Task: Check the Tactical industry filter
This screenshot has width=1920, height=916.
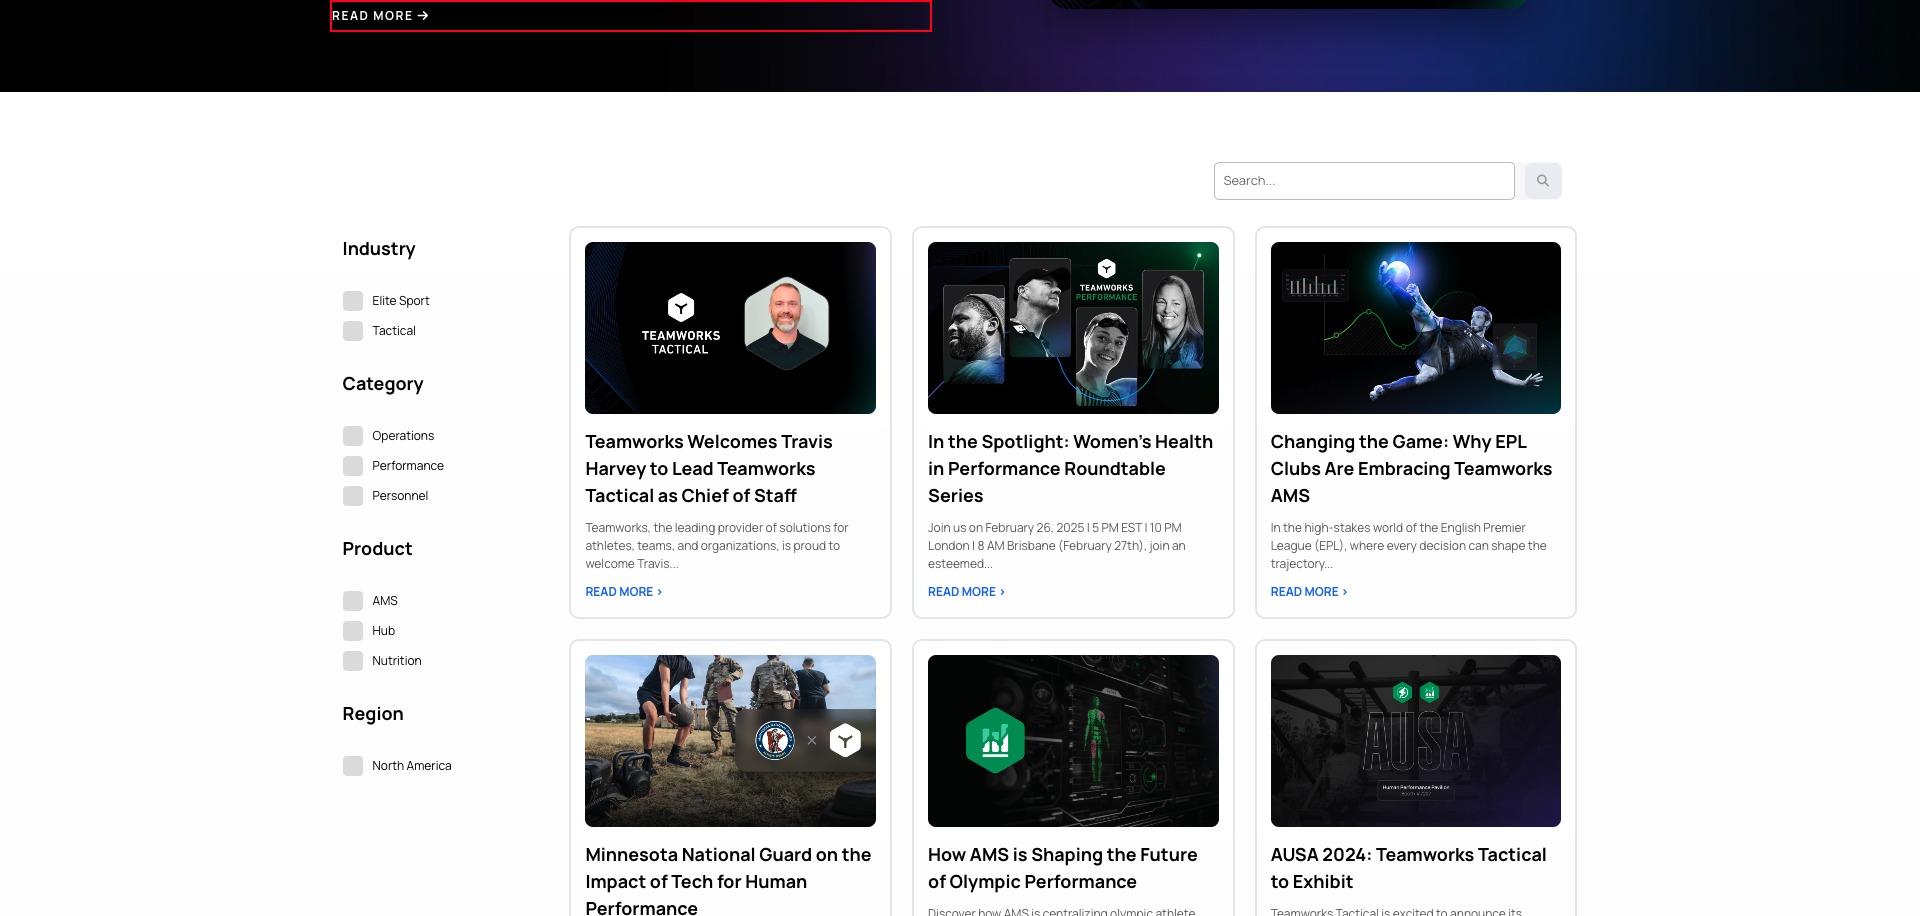Action: pyautogui.click(x=353, y=330)
